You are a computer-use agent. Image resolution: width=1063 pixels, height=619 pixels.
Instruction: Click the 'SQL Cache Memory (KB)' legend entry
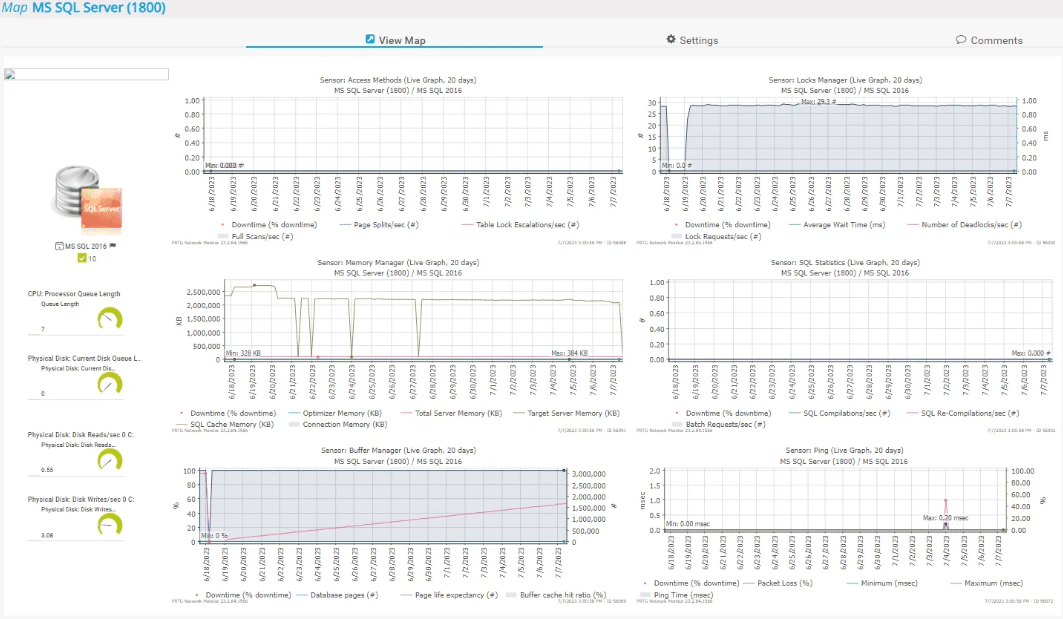tap(225, 424)
